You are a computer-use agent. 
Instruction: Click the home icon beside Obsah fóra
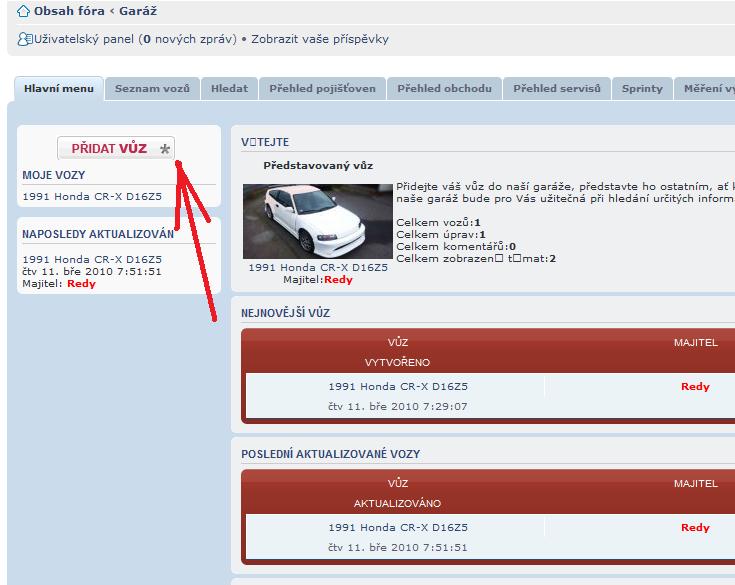[23, 12]
